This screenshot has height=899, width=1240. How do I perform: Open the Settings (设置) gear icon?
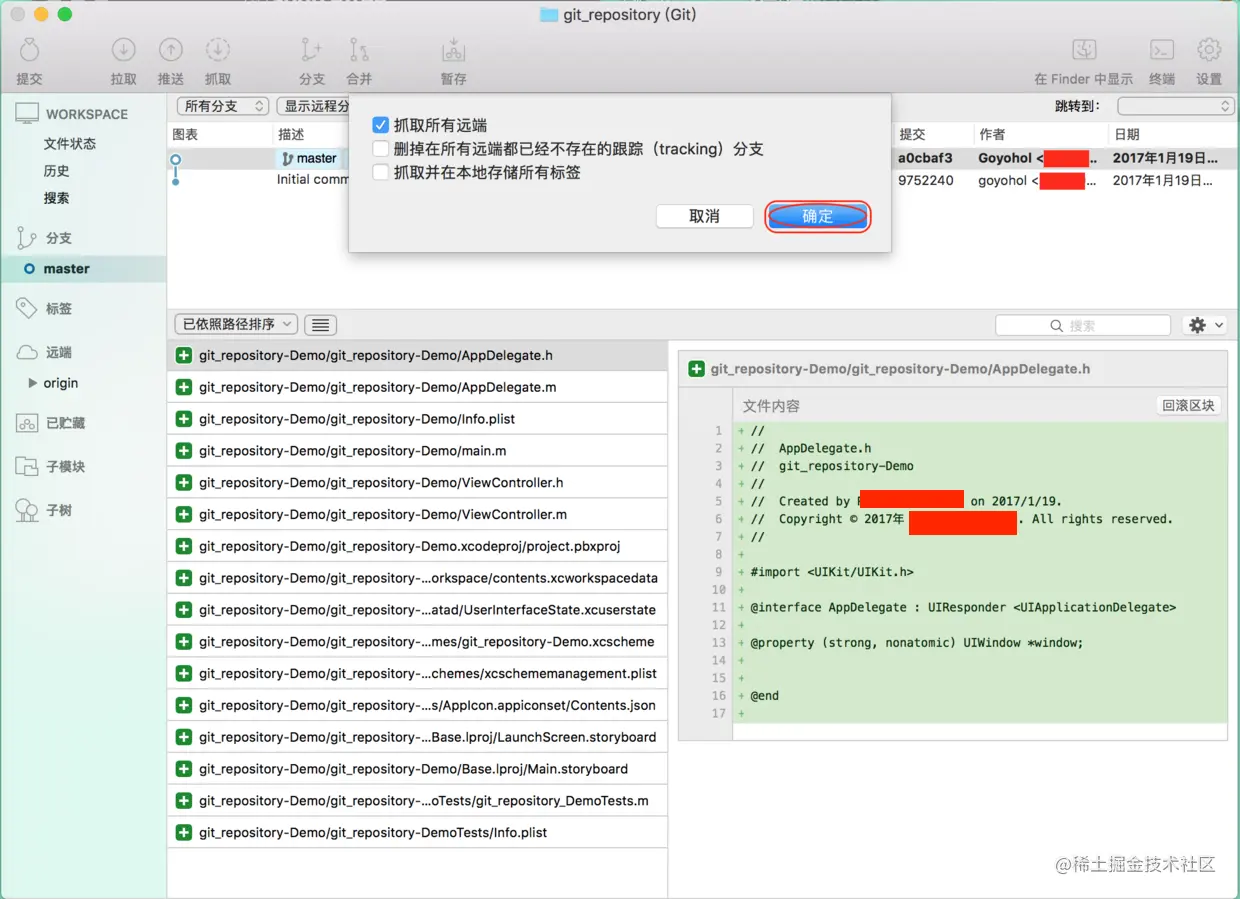click(x=1210, y=49)
